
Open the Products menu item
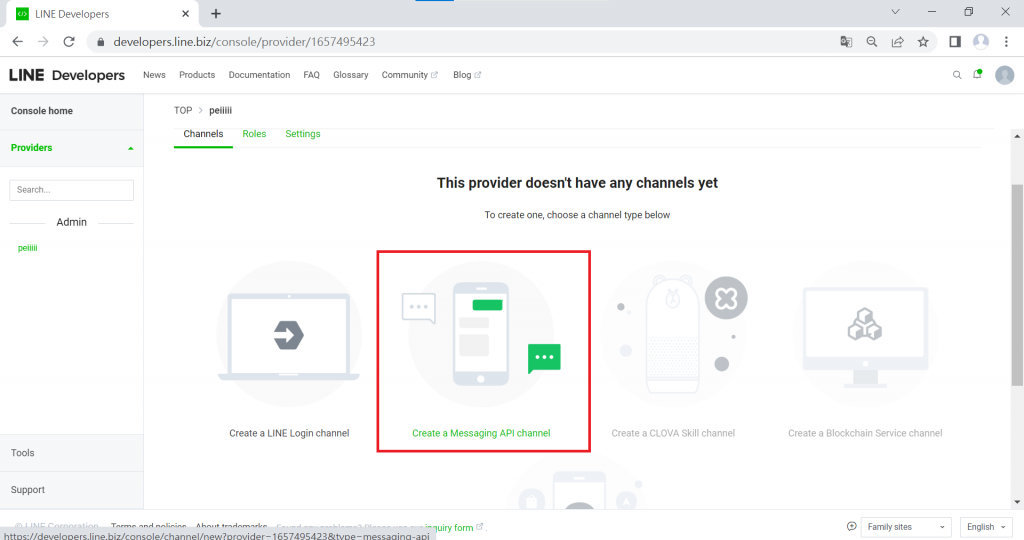(197, 75)
